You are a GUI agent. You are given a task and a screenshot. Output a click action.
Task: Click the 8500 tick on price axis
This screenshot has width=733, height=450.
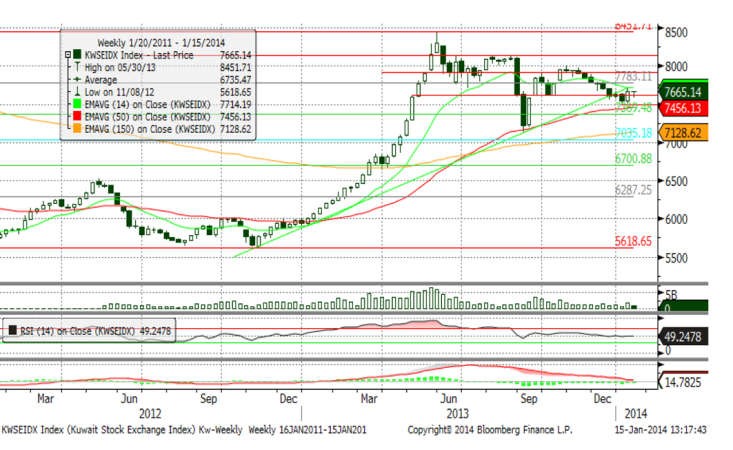tap(676, 32)
